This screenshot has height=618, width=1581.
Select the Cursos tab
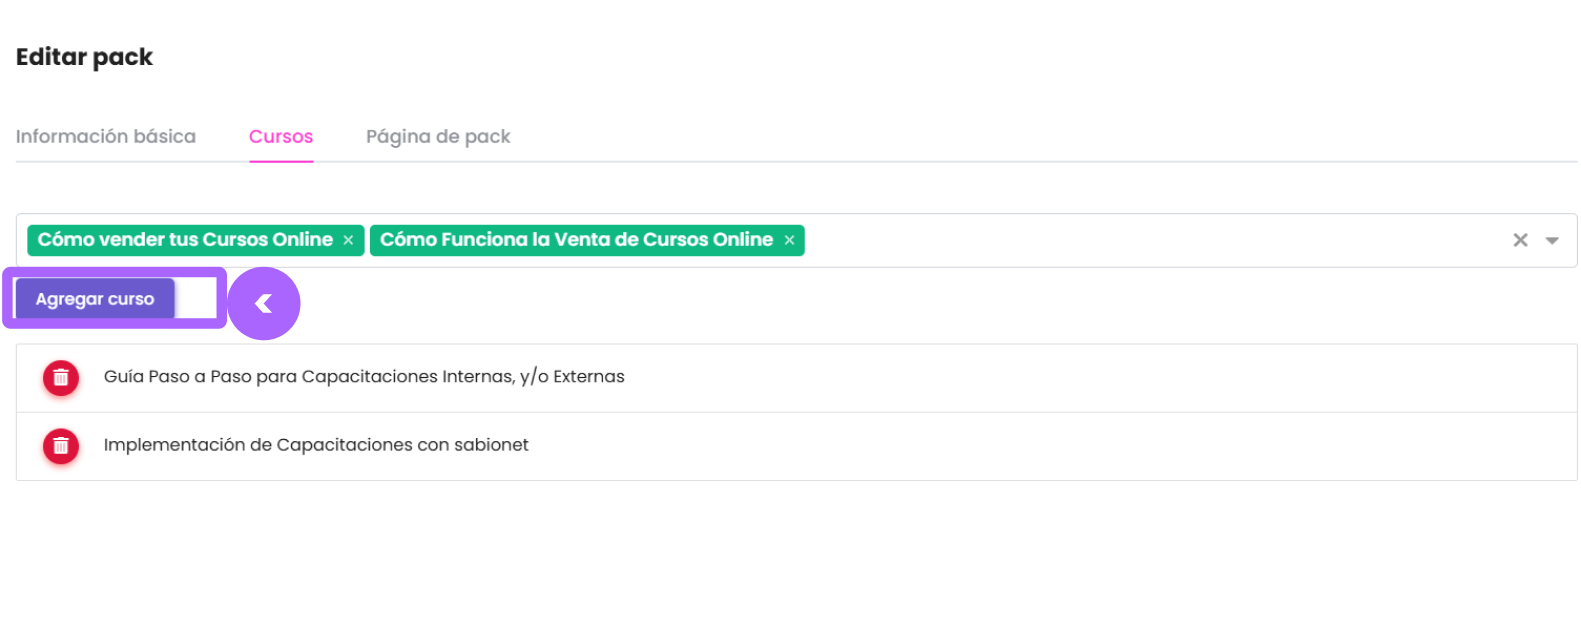(281, 137)
